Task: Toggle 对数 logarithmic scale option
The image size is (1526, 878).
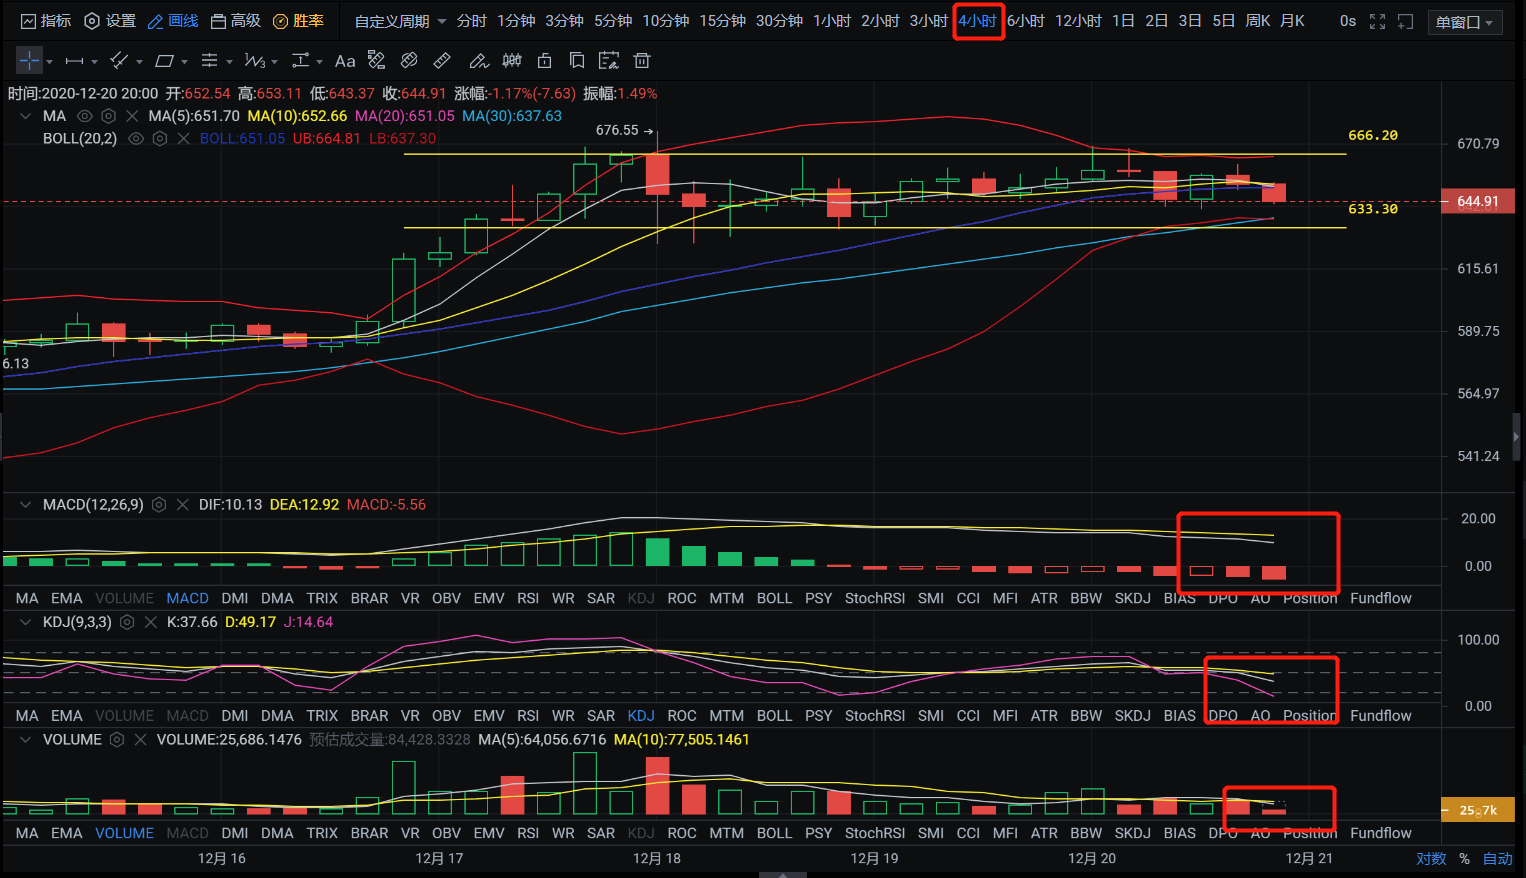Action: pos(1430,858)
